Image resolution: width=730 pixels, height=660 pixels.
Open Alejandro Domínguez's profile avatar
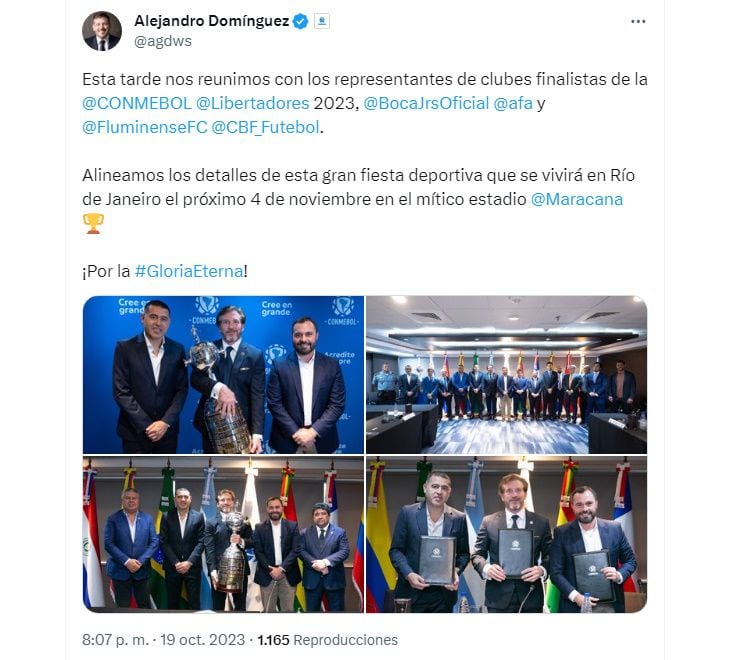click(102, 31)
